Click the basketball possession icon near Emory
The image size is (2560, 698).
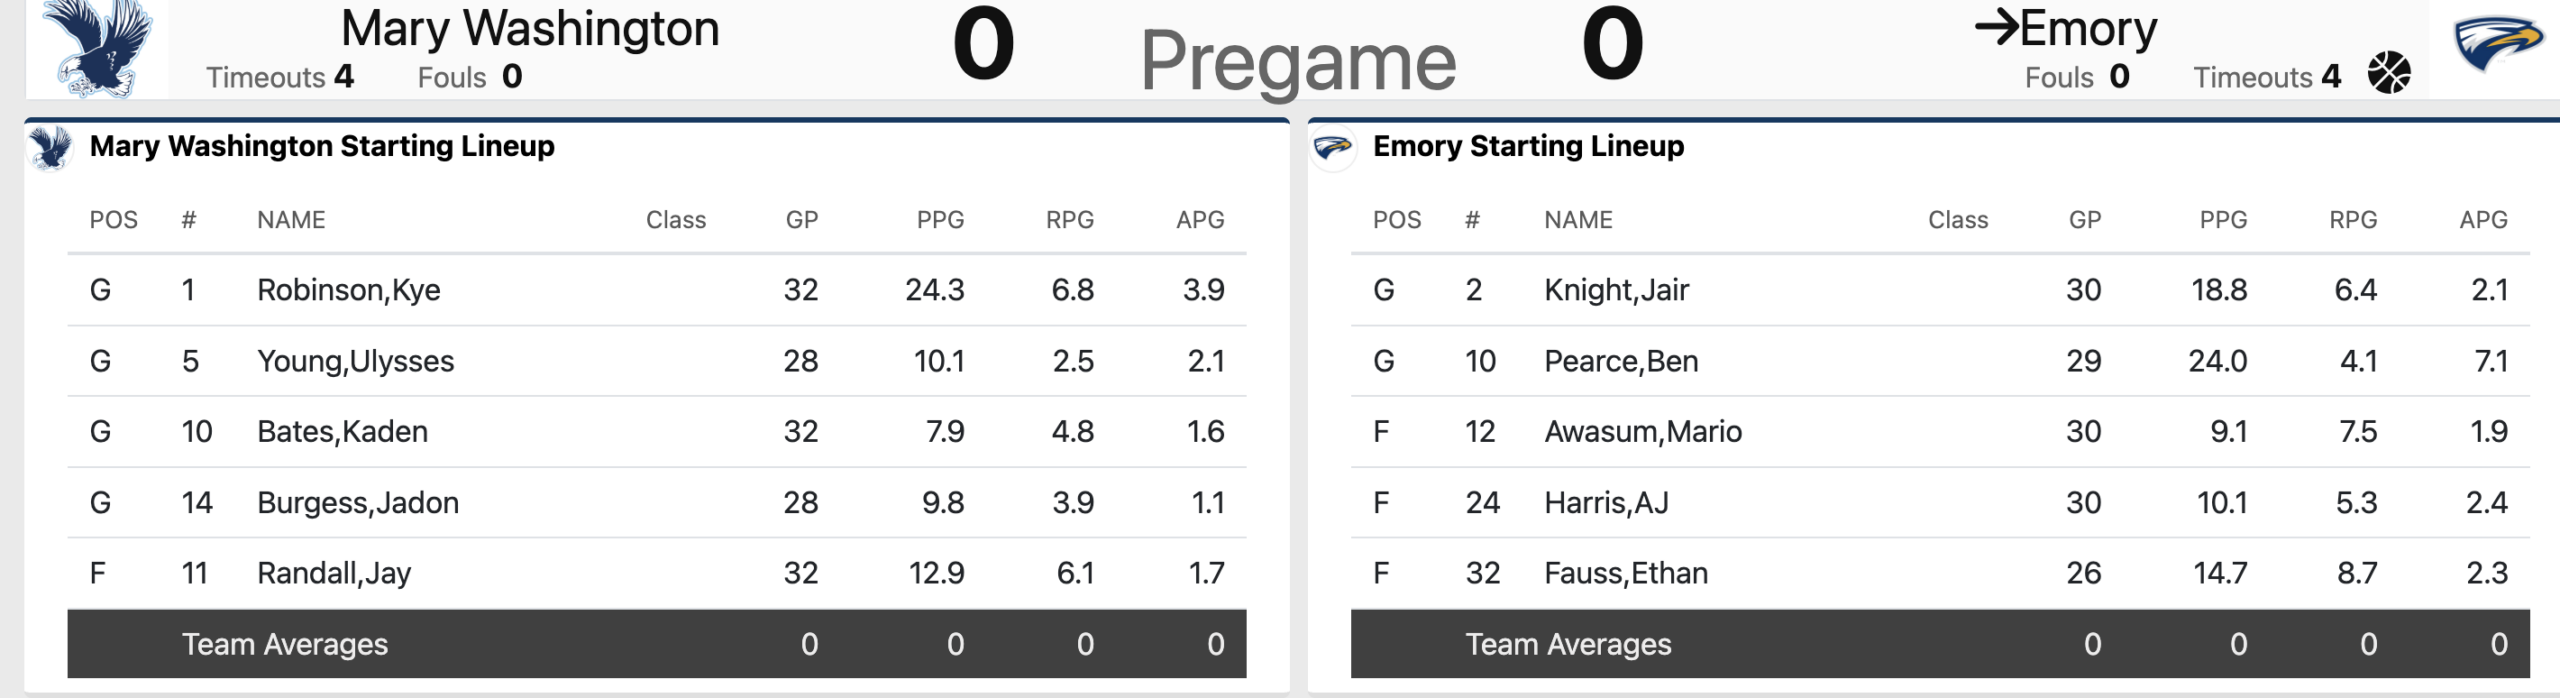2389,73
